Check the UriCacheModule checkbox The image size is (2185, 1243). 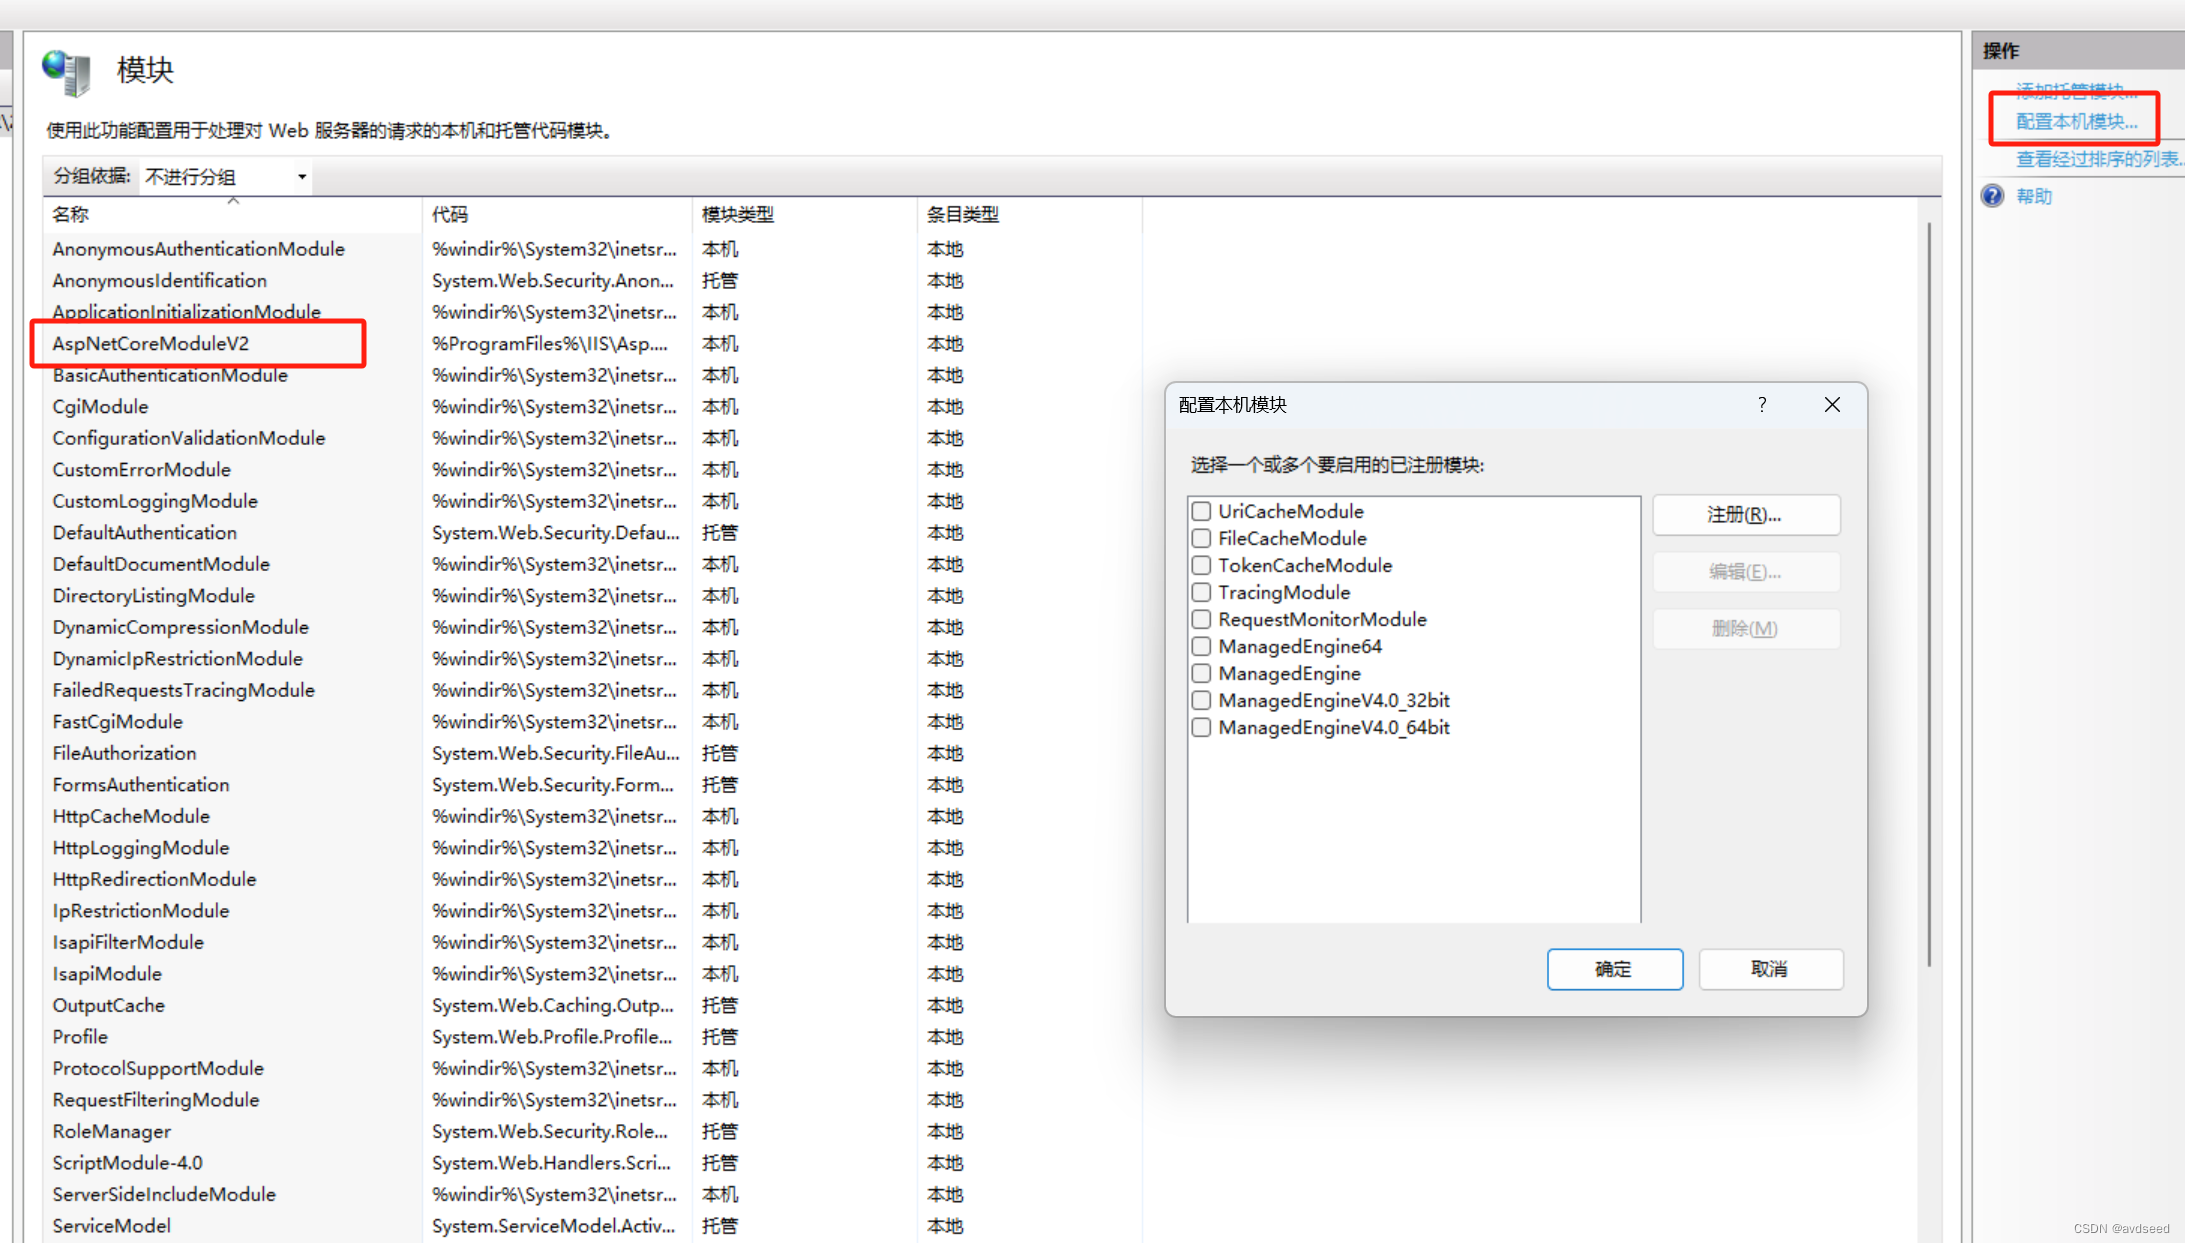(x=1201, y=511)
